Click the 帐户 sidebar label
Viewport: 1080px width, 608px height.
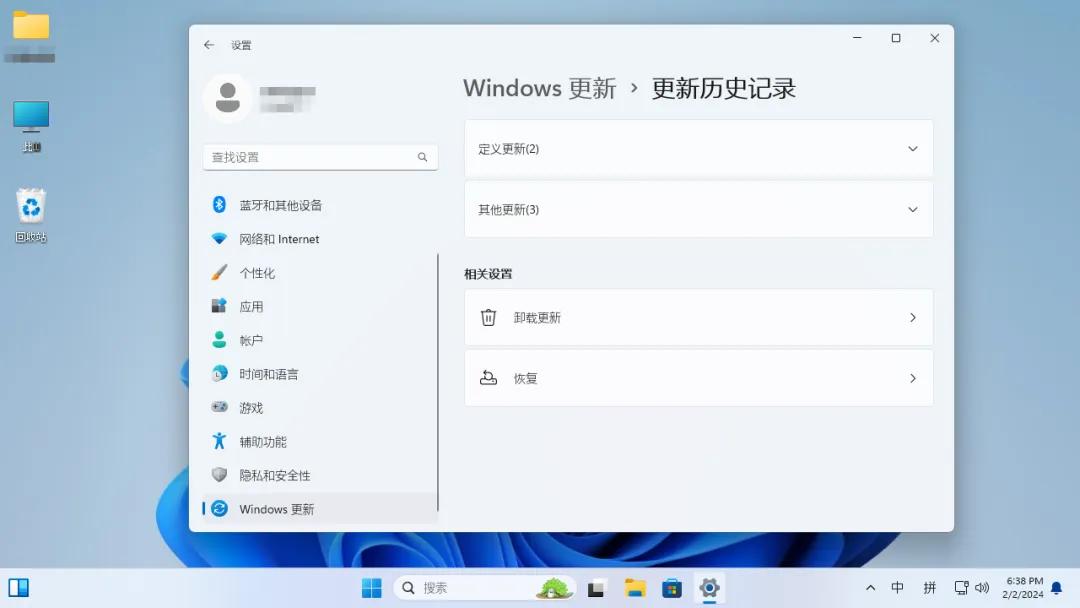point(251,340)
